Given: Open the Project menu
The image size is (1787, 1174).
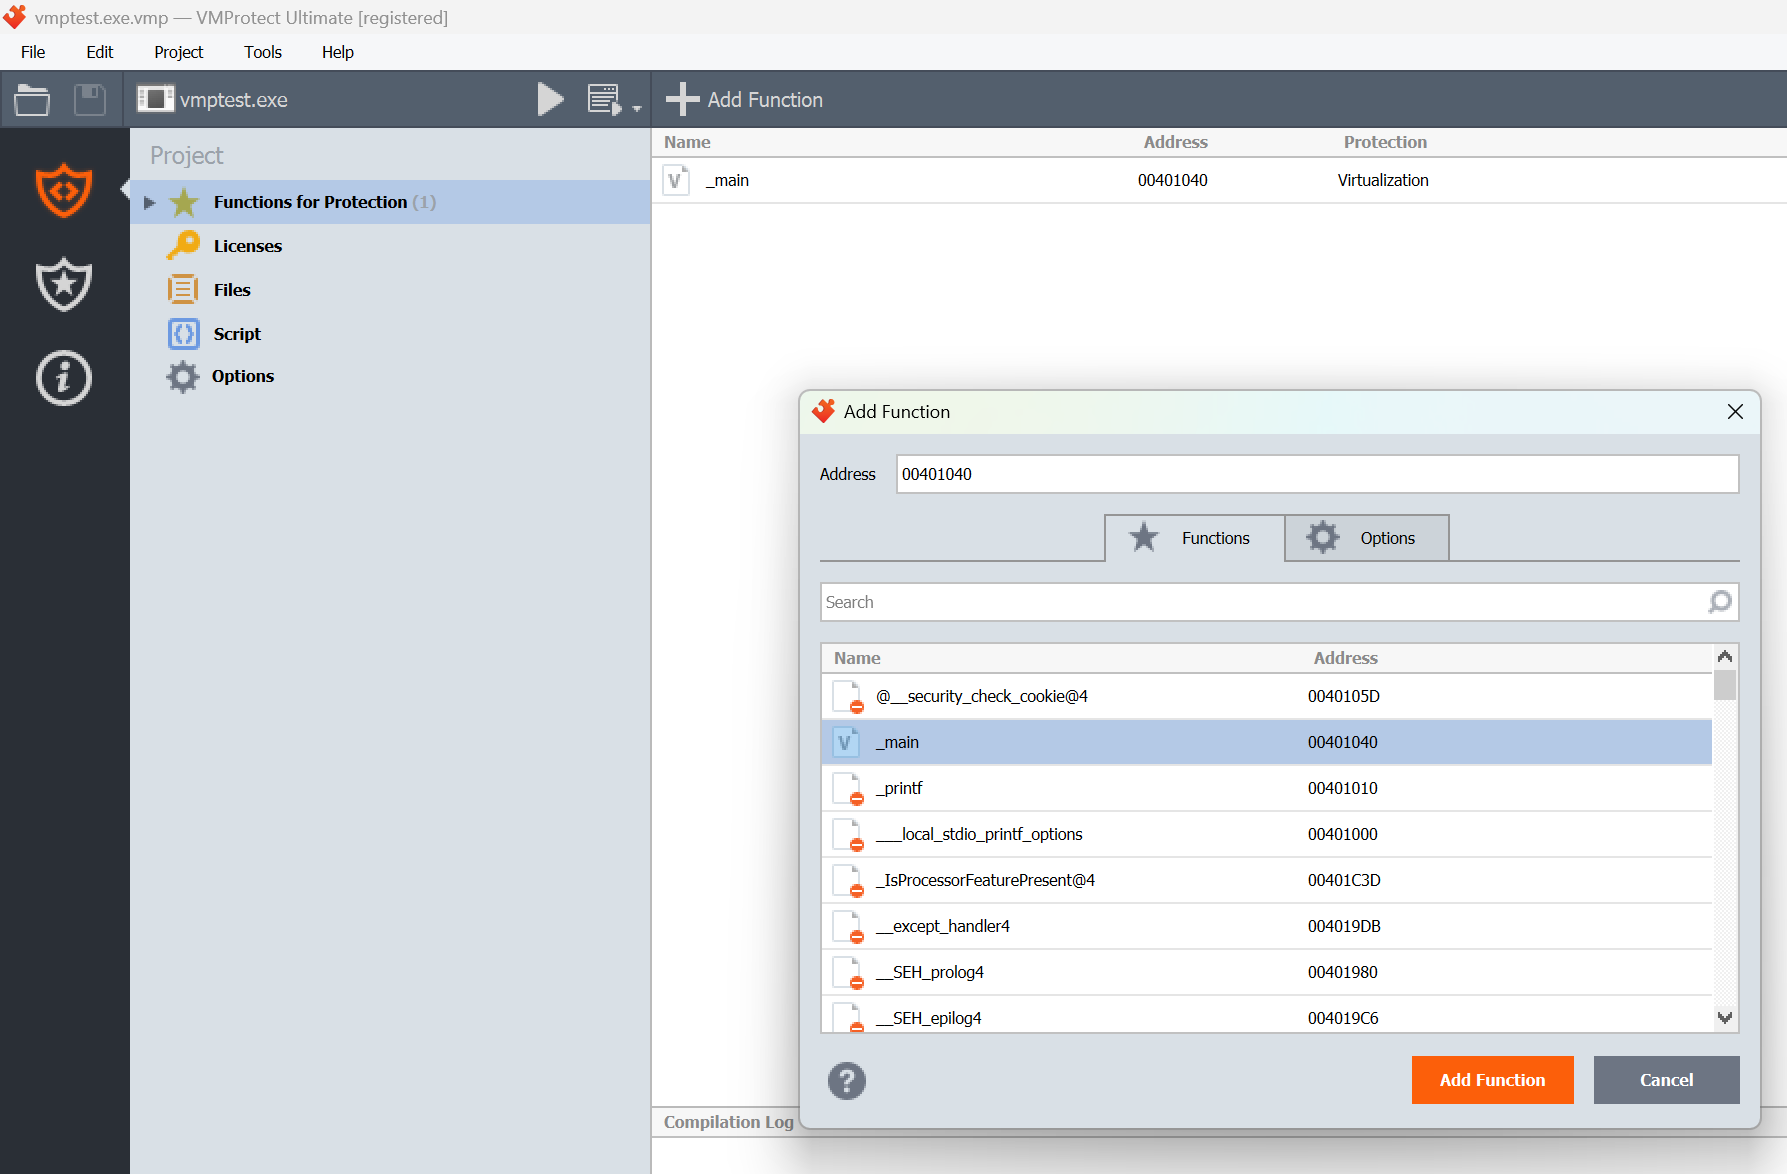Looking at the screenshot, I should [179, 52].
